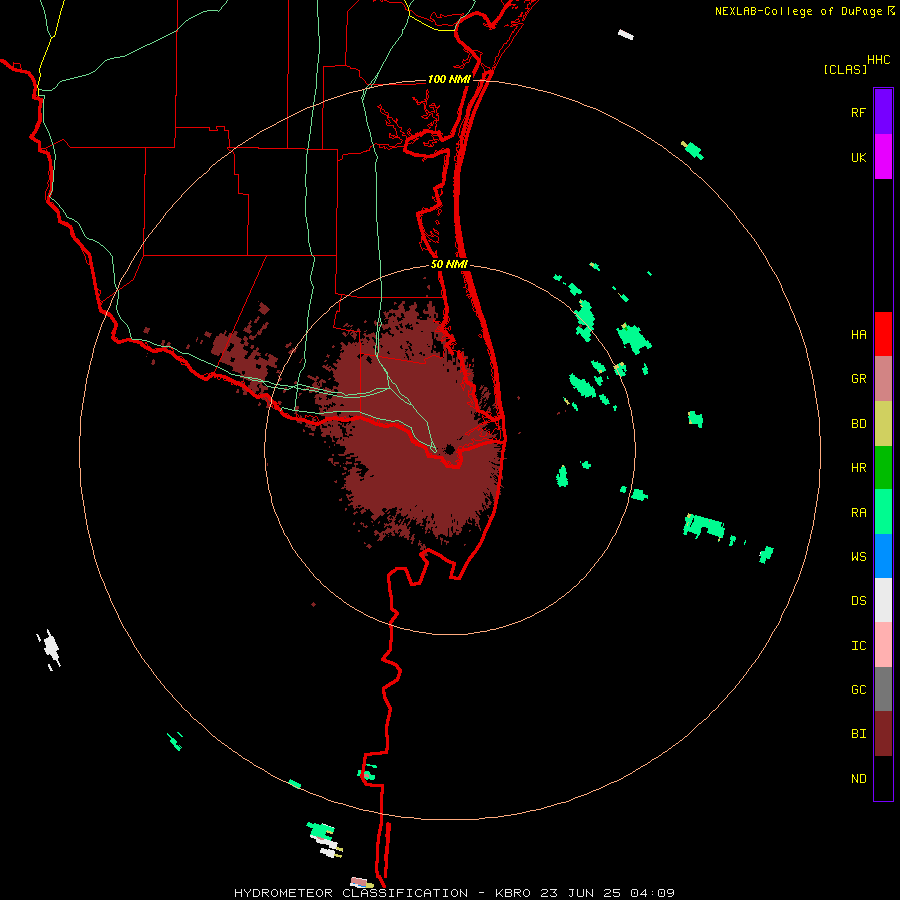Click the UK legend label
This screenshot has width=900, height=900.
point(858,158)
